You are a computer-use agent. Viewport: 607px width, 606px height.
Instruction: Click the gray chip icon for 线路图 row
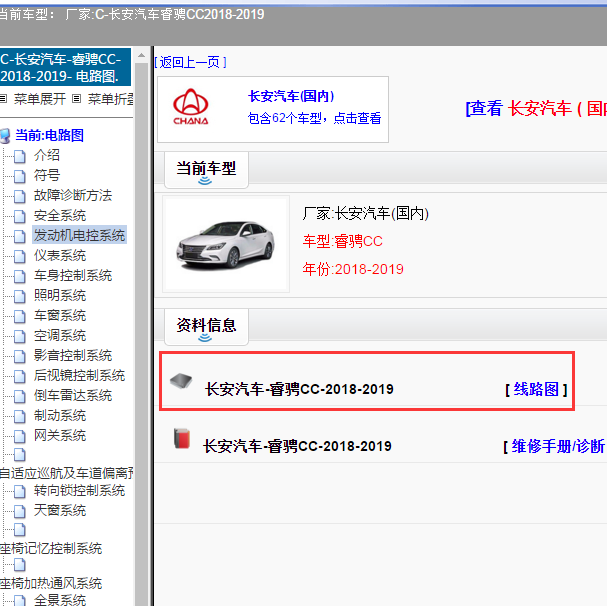pos(181,381)
